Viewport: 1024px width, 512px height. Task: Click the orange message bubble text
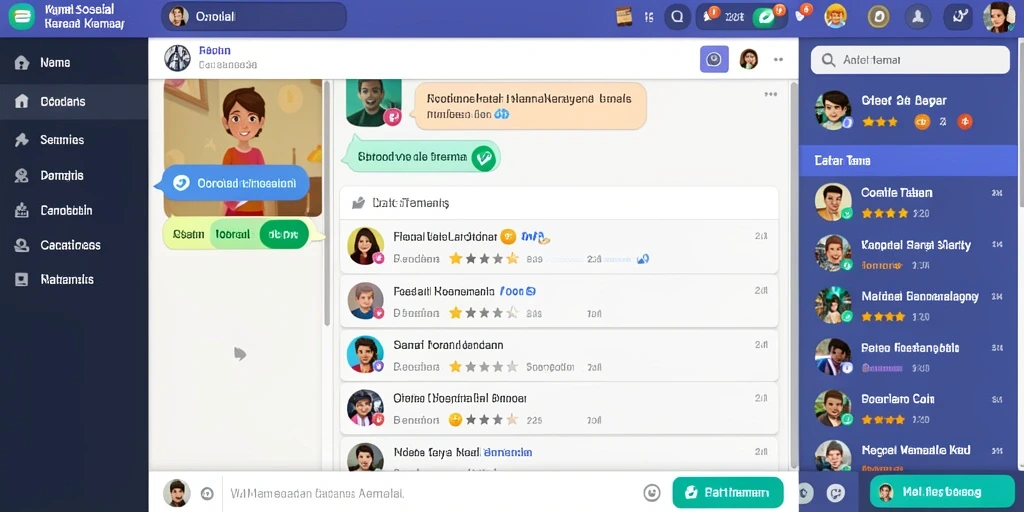(x=530, y=106)
